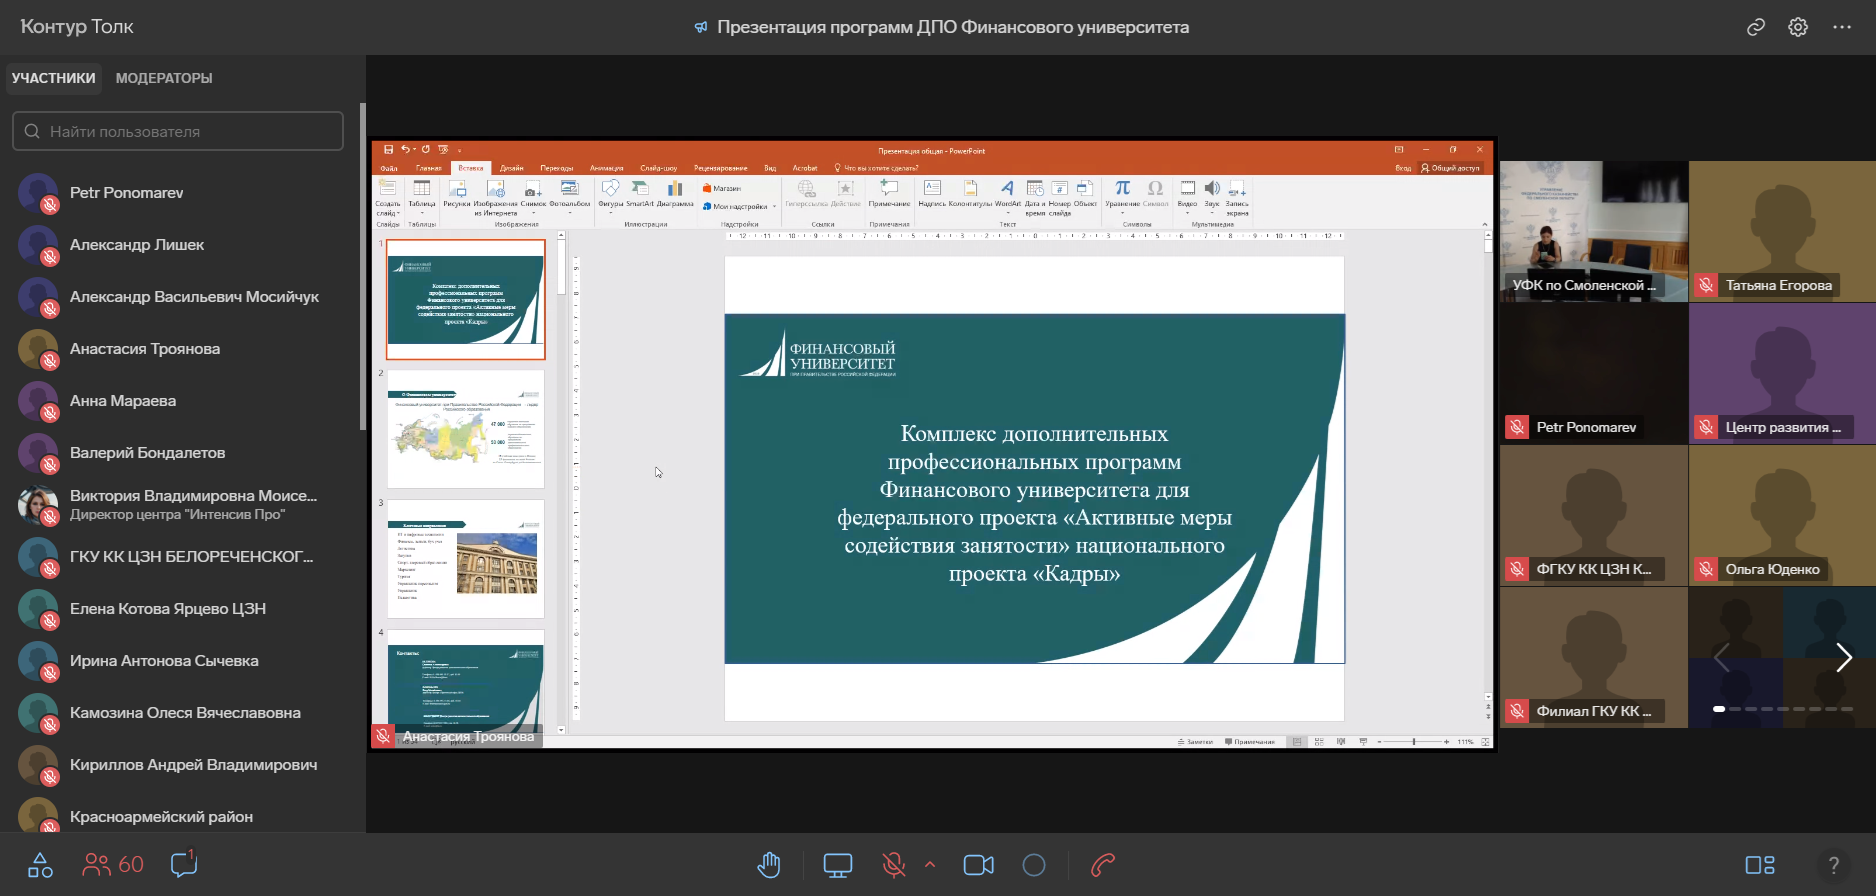Viewport: 1876px width, 896px height.
Task: Open the Вставка ribbon tab in shared PowerPoint
Action: [x=470, y=168]
